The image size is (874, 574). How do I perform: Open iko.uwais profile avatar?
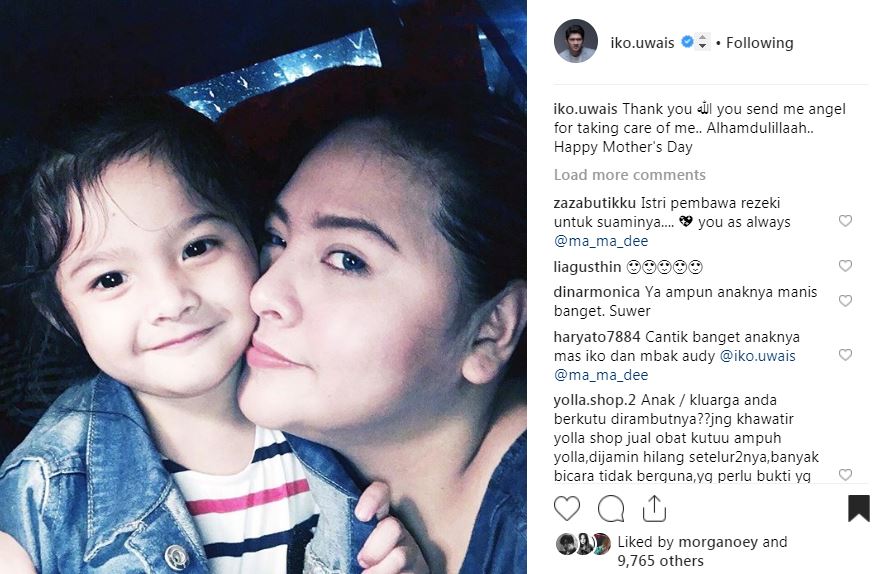click(x=576, y=41)
